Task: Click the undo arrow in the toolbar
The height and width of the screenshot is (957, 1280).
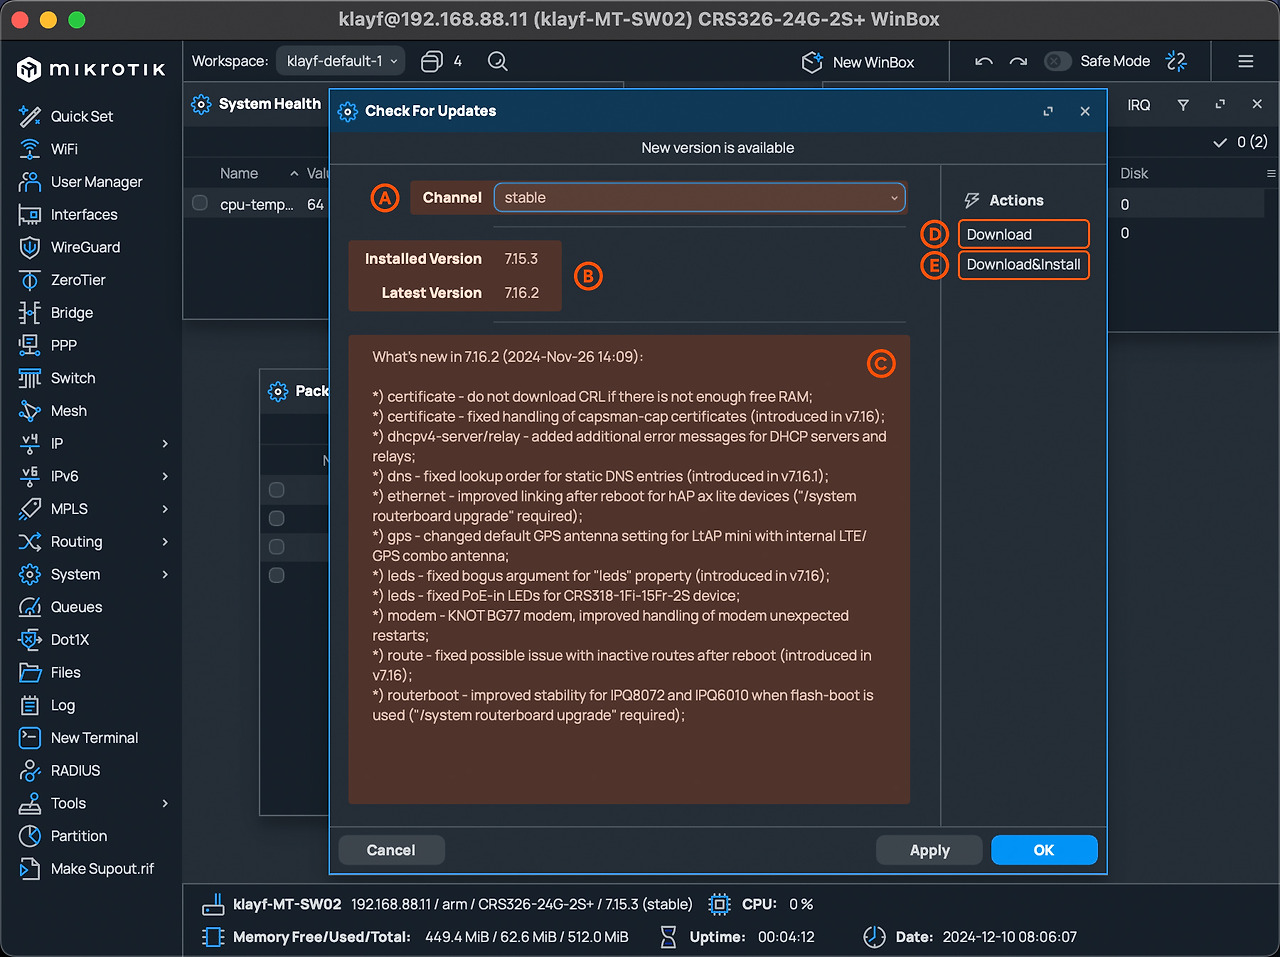Action: [984, 61]
